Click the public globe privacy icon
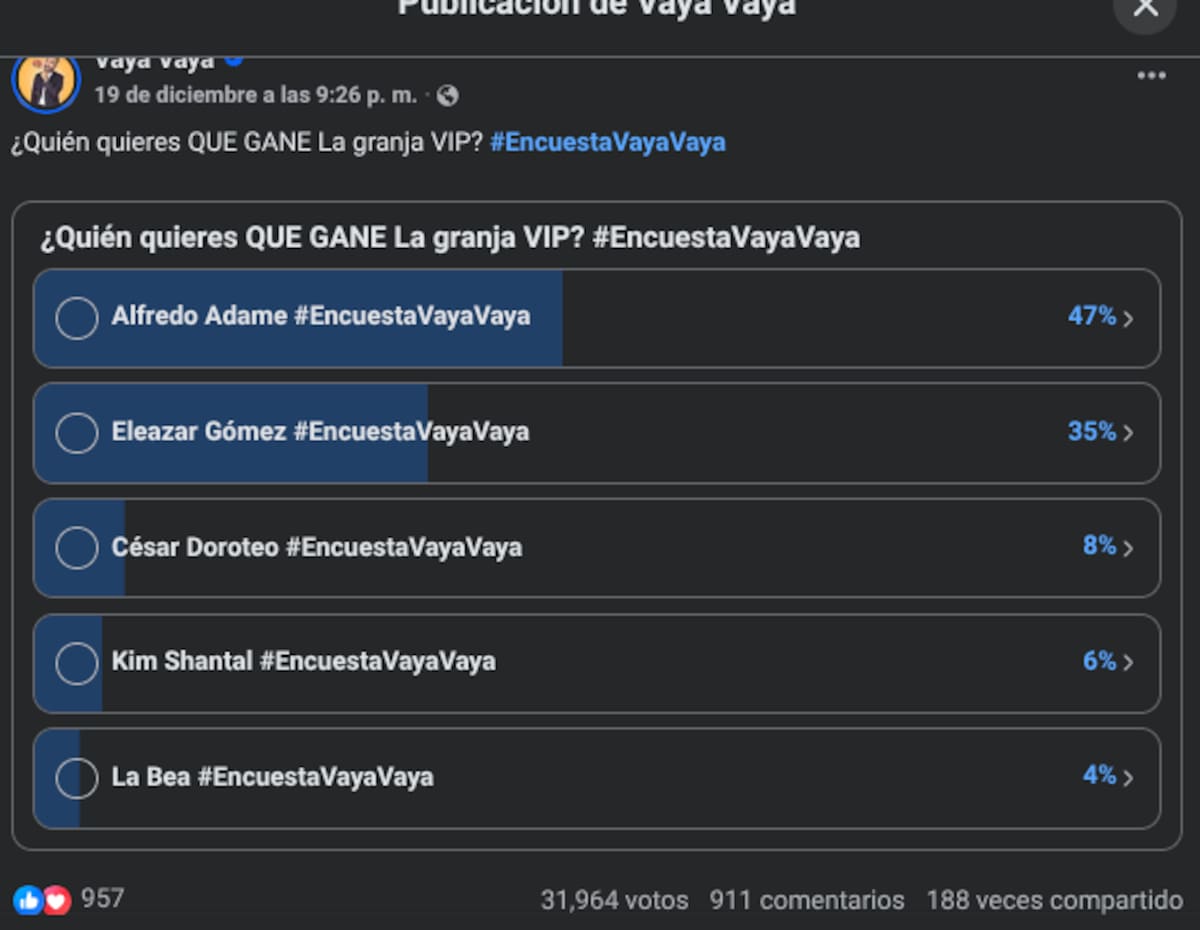Image resolution: width=1200 pixels, height=930 pixels. (448, 96)
